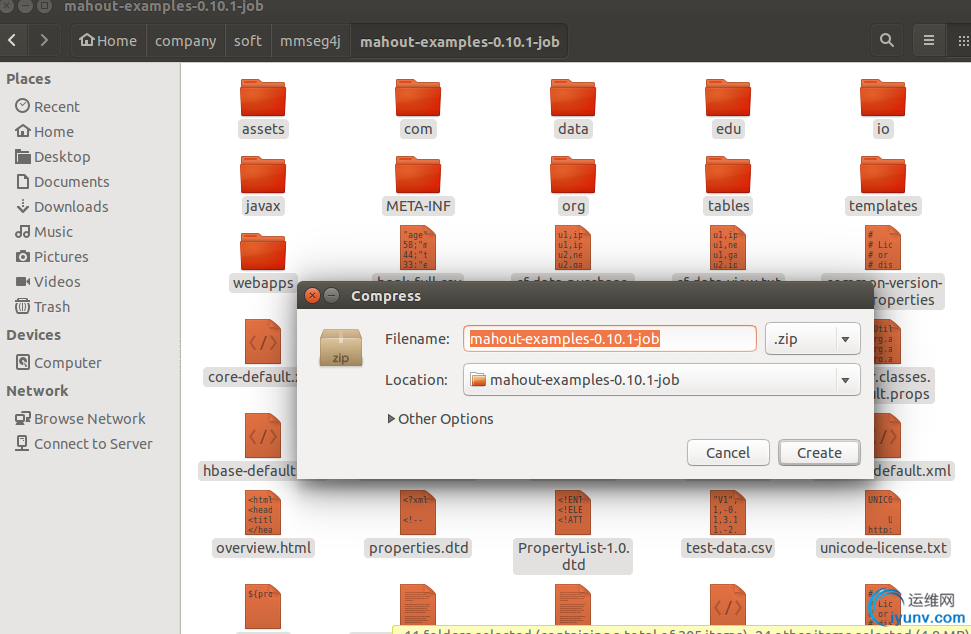Select the properties.dtd file icon
Image resolution: width=971 pixels, height=634 pixels.
click(x=418, y=513)
